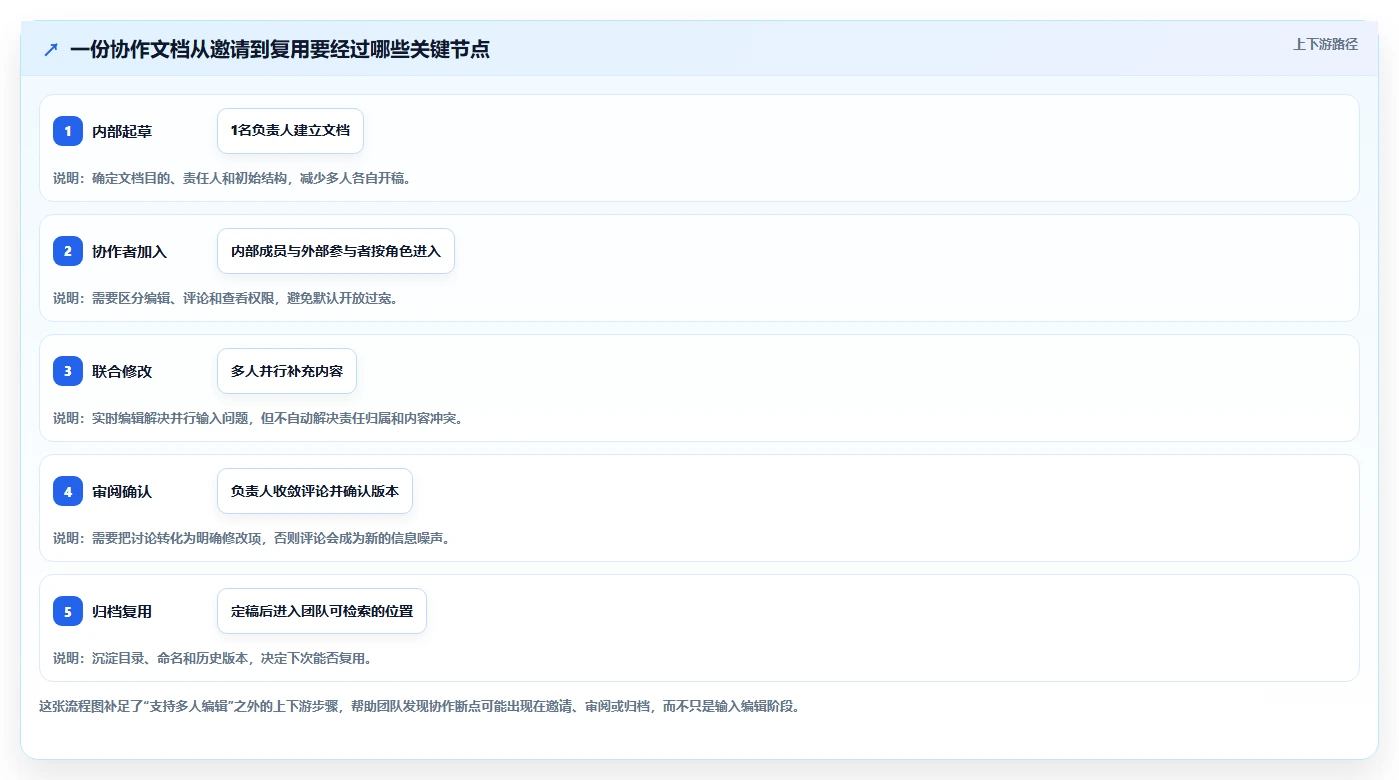Click the 归档复用 step title
The image size is (1399, 780).
coord(122,611)
